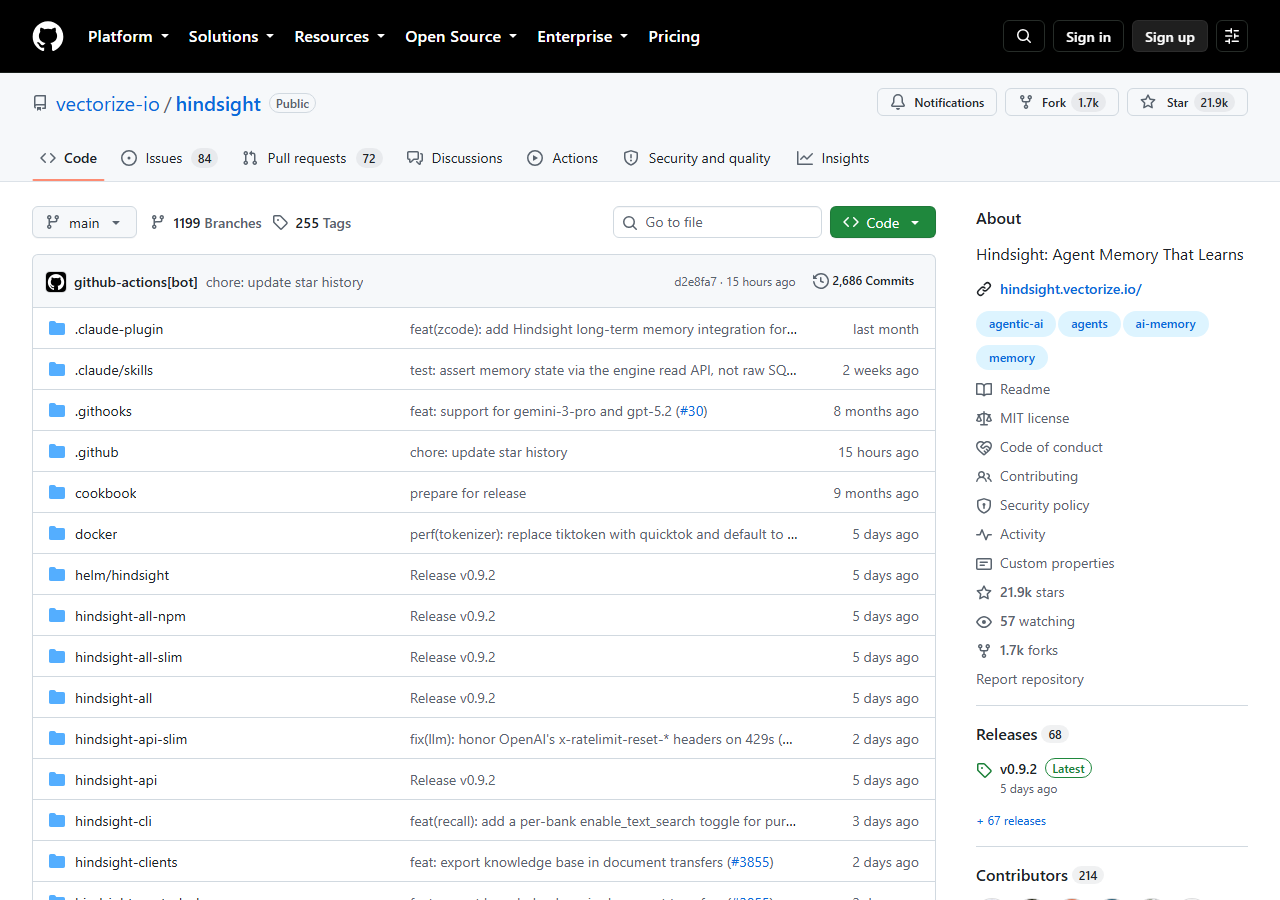Open the Insights tab
Screen dimensions: 1280x900
coord(833,158)
